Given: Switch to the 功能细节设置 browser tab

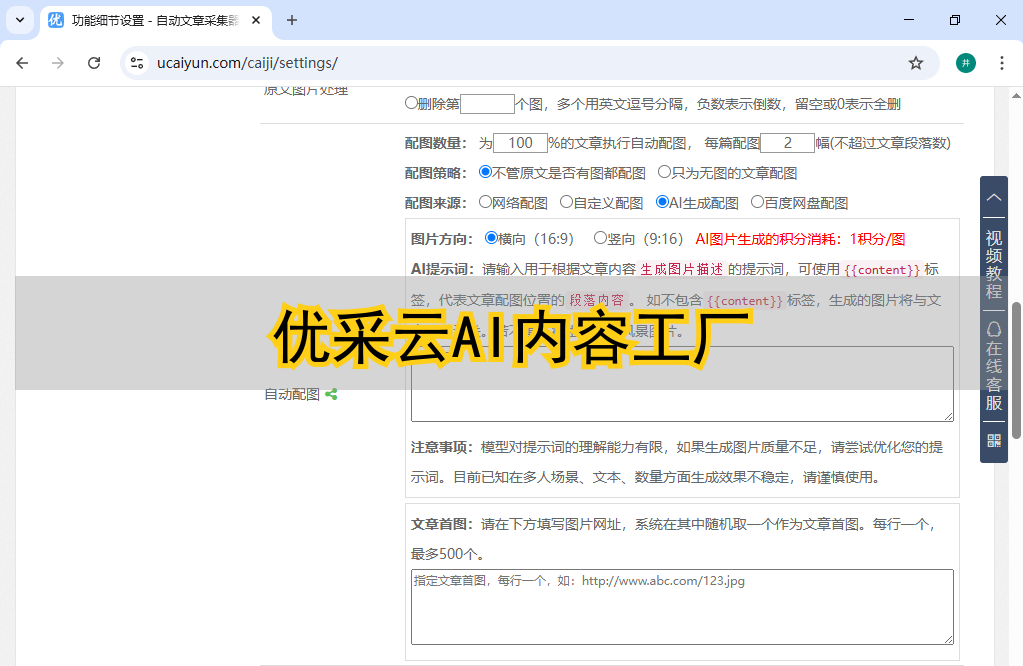Looking at the screenshot, I should (x=150, y=20).
